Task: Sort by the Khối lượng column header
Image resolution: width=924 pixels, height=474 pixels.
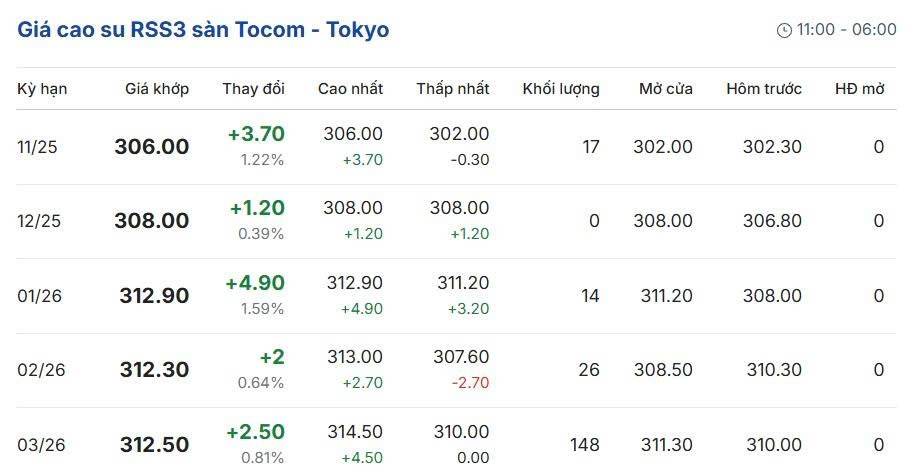Action: 561,89
